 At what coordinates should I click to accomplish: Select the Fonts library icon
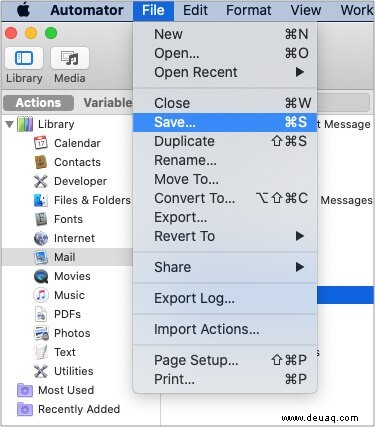[41, 219]
